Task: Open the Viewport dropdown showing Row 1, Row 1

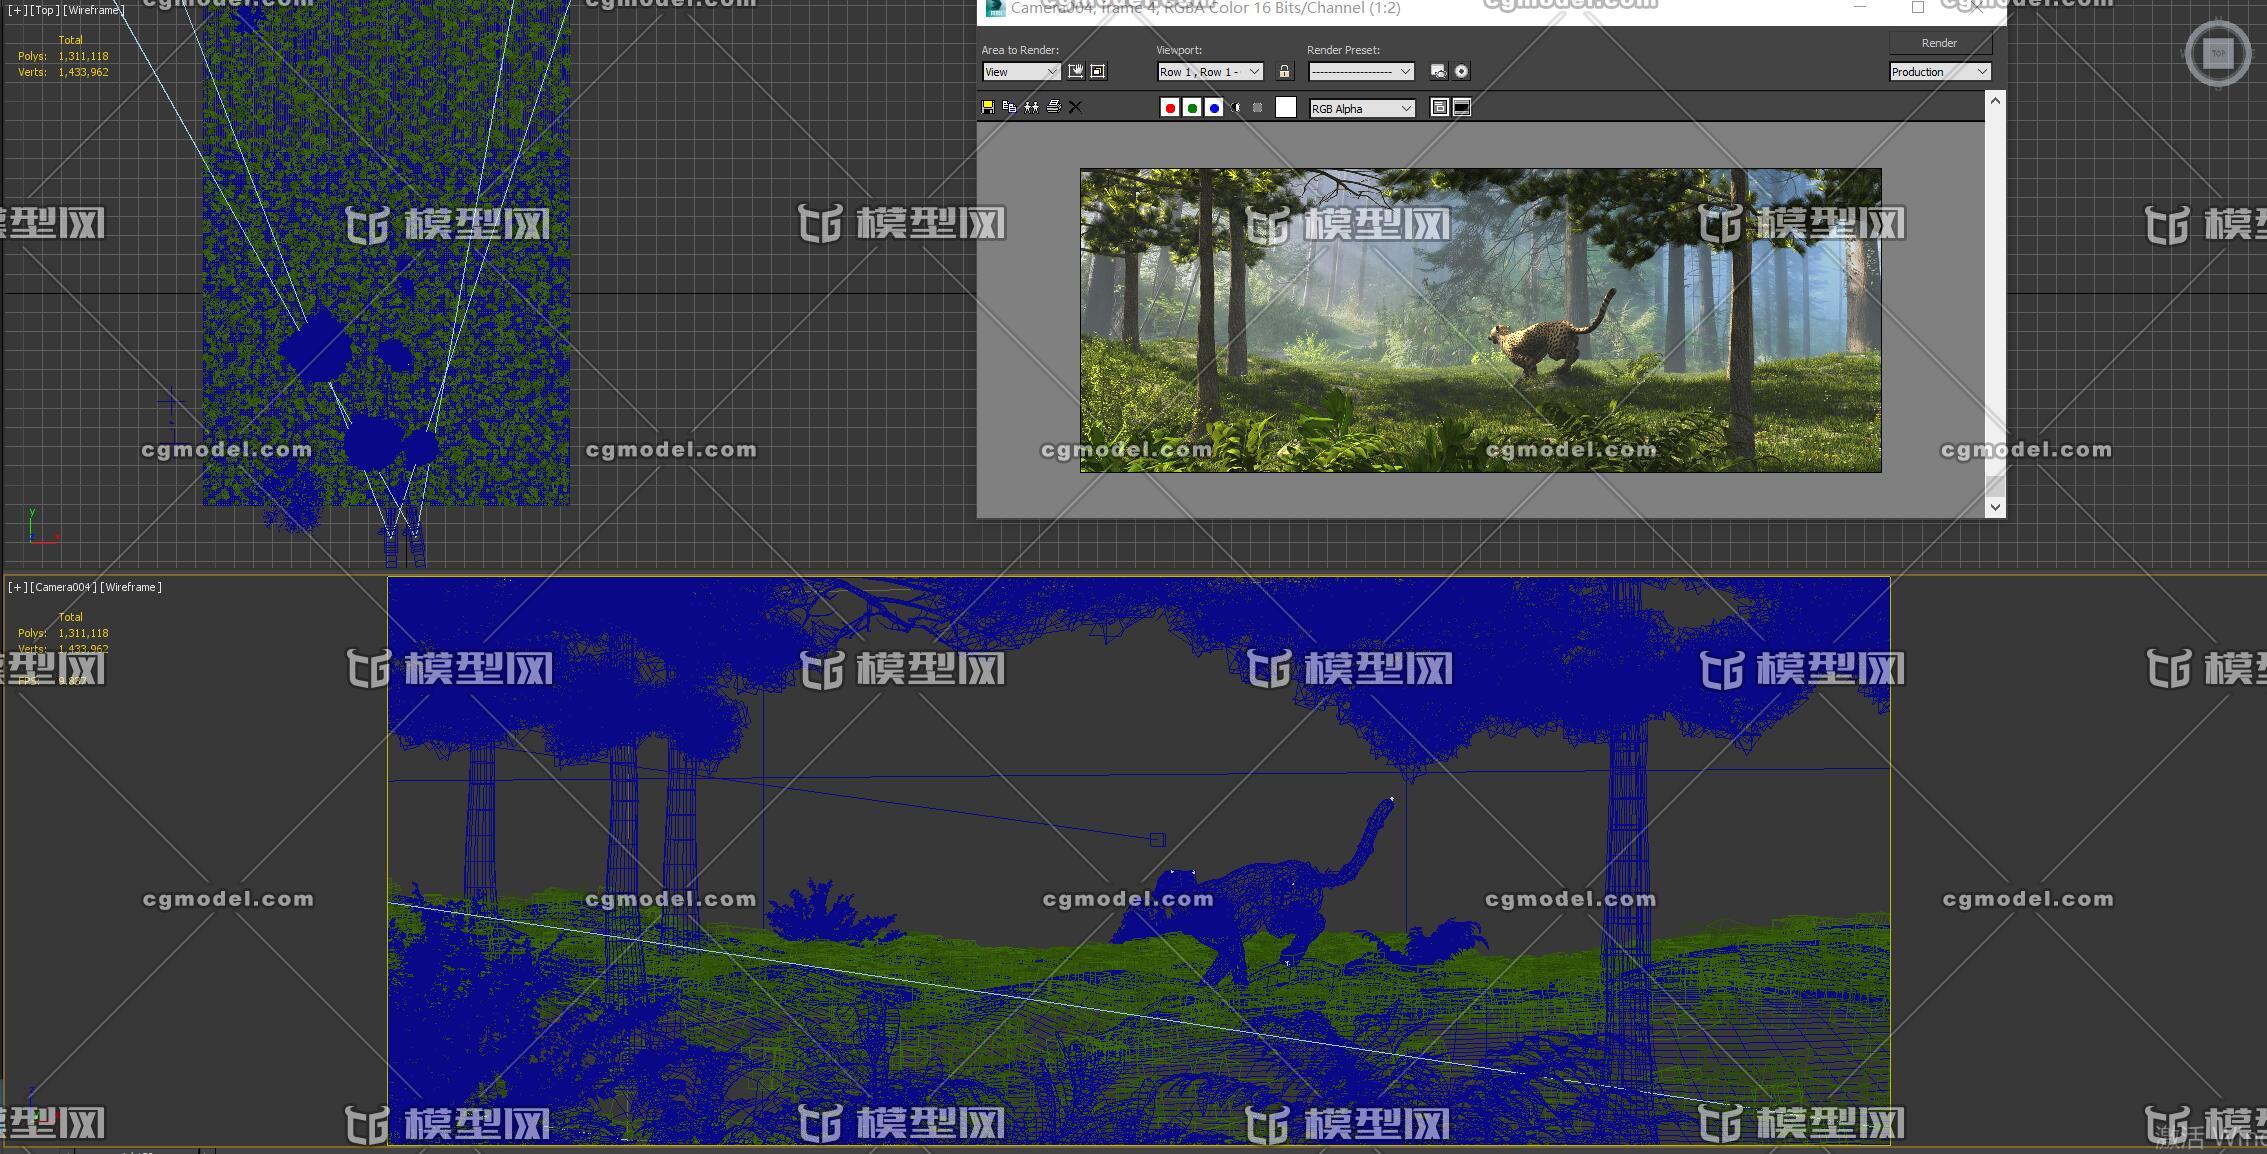Action: coord(1210,72)
